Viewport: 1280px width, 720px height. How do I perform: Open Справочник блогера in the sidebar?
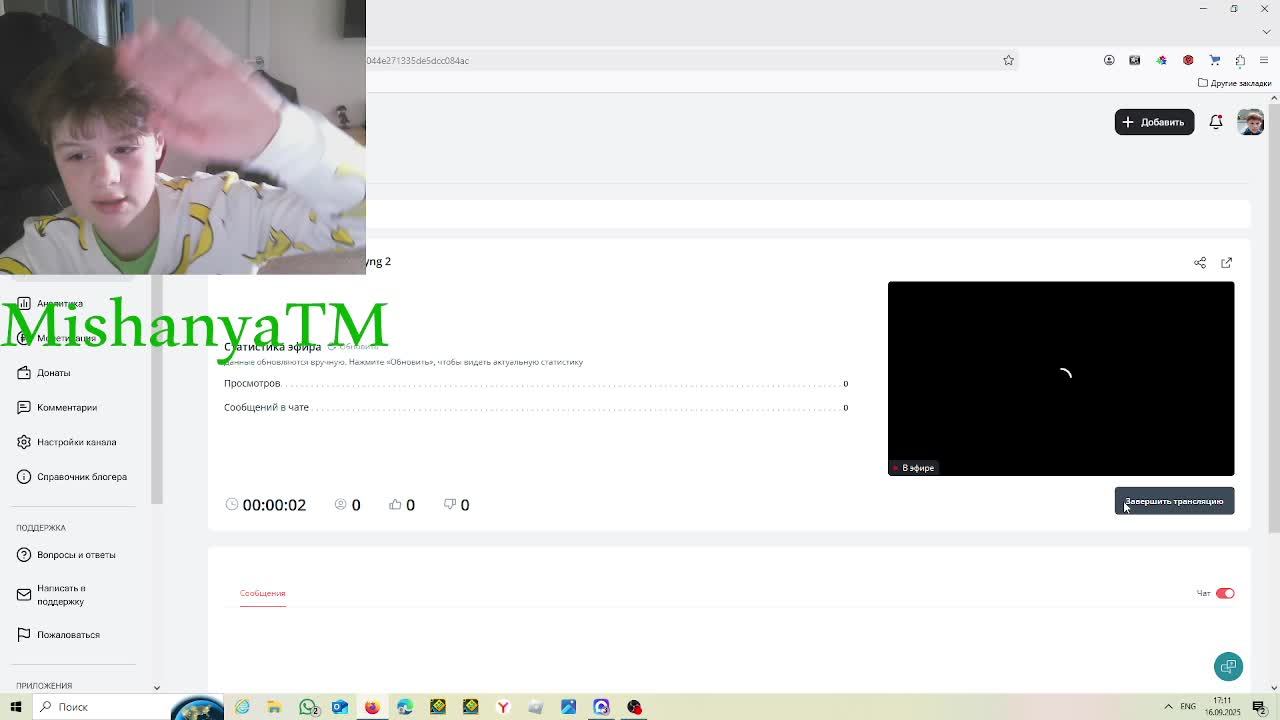point(72,476)
